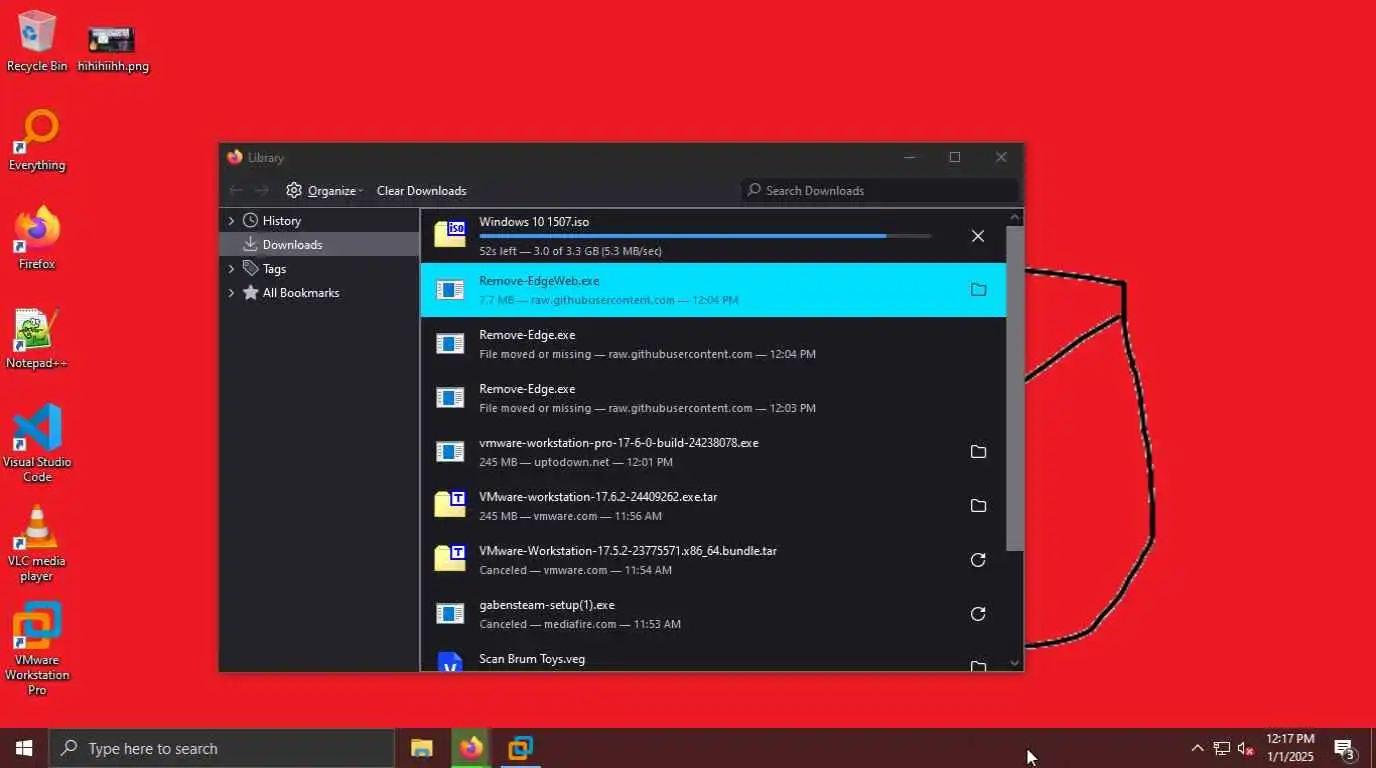The image size is (1376, 768).
Task: Click the Windows 10 1507.iso file icon
Action: (450, 234)
